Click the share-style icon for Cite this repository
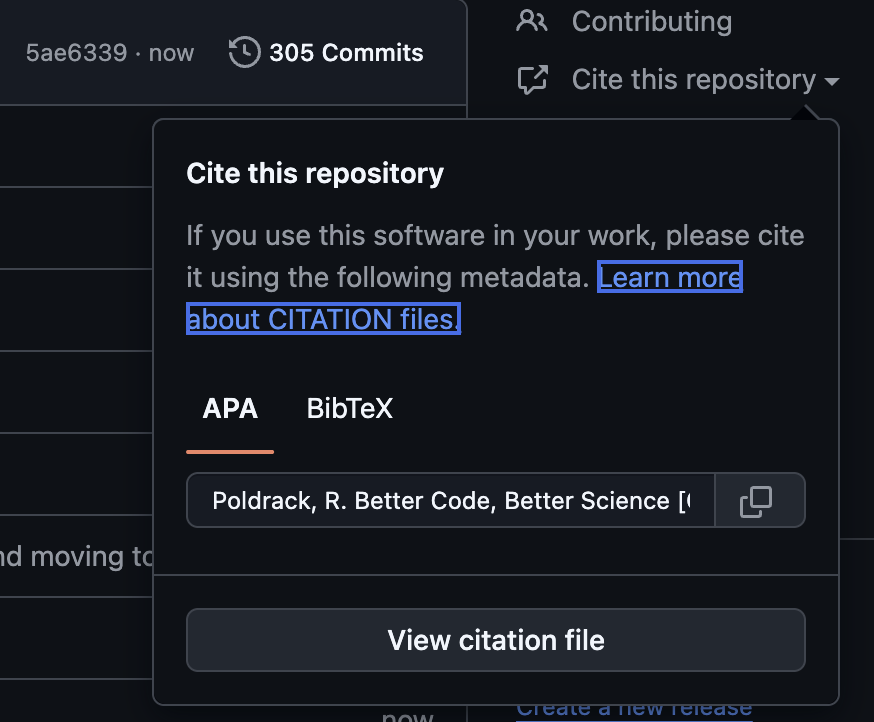874x722 pixels. coord(531,78)
